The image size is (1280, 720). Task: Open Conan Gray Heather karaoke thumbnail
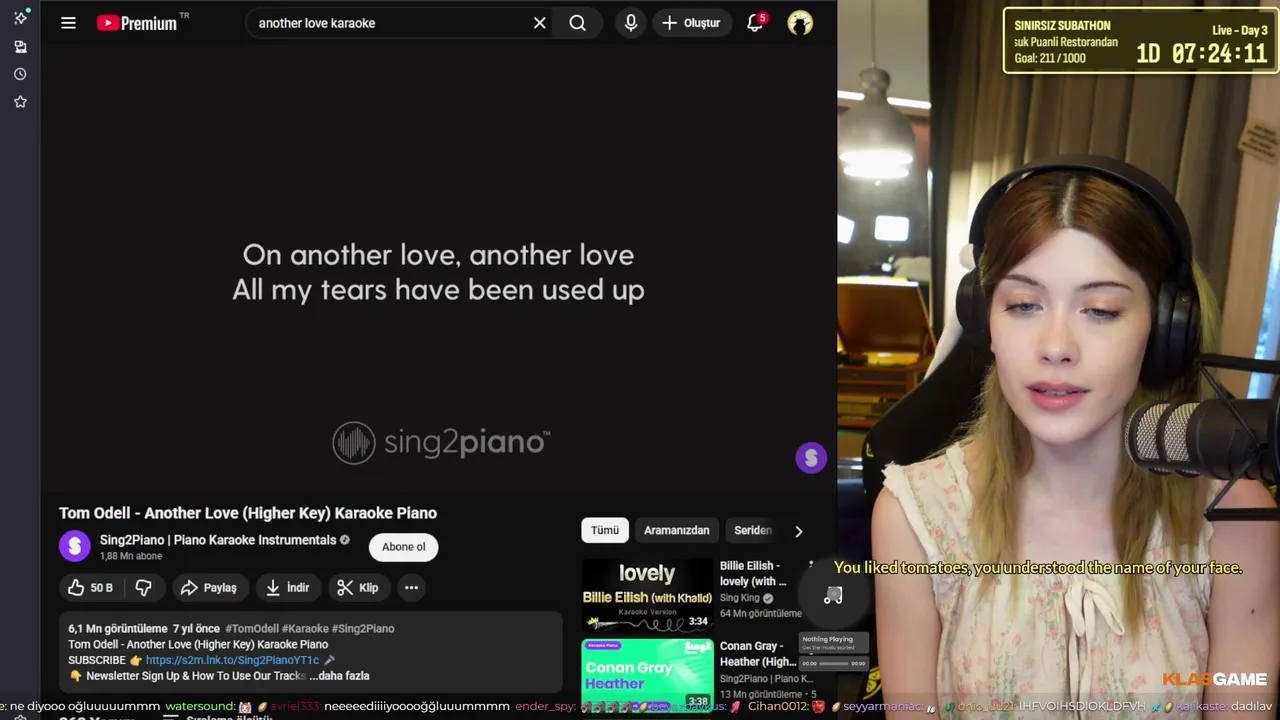point(648,675)
